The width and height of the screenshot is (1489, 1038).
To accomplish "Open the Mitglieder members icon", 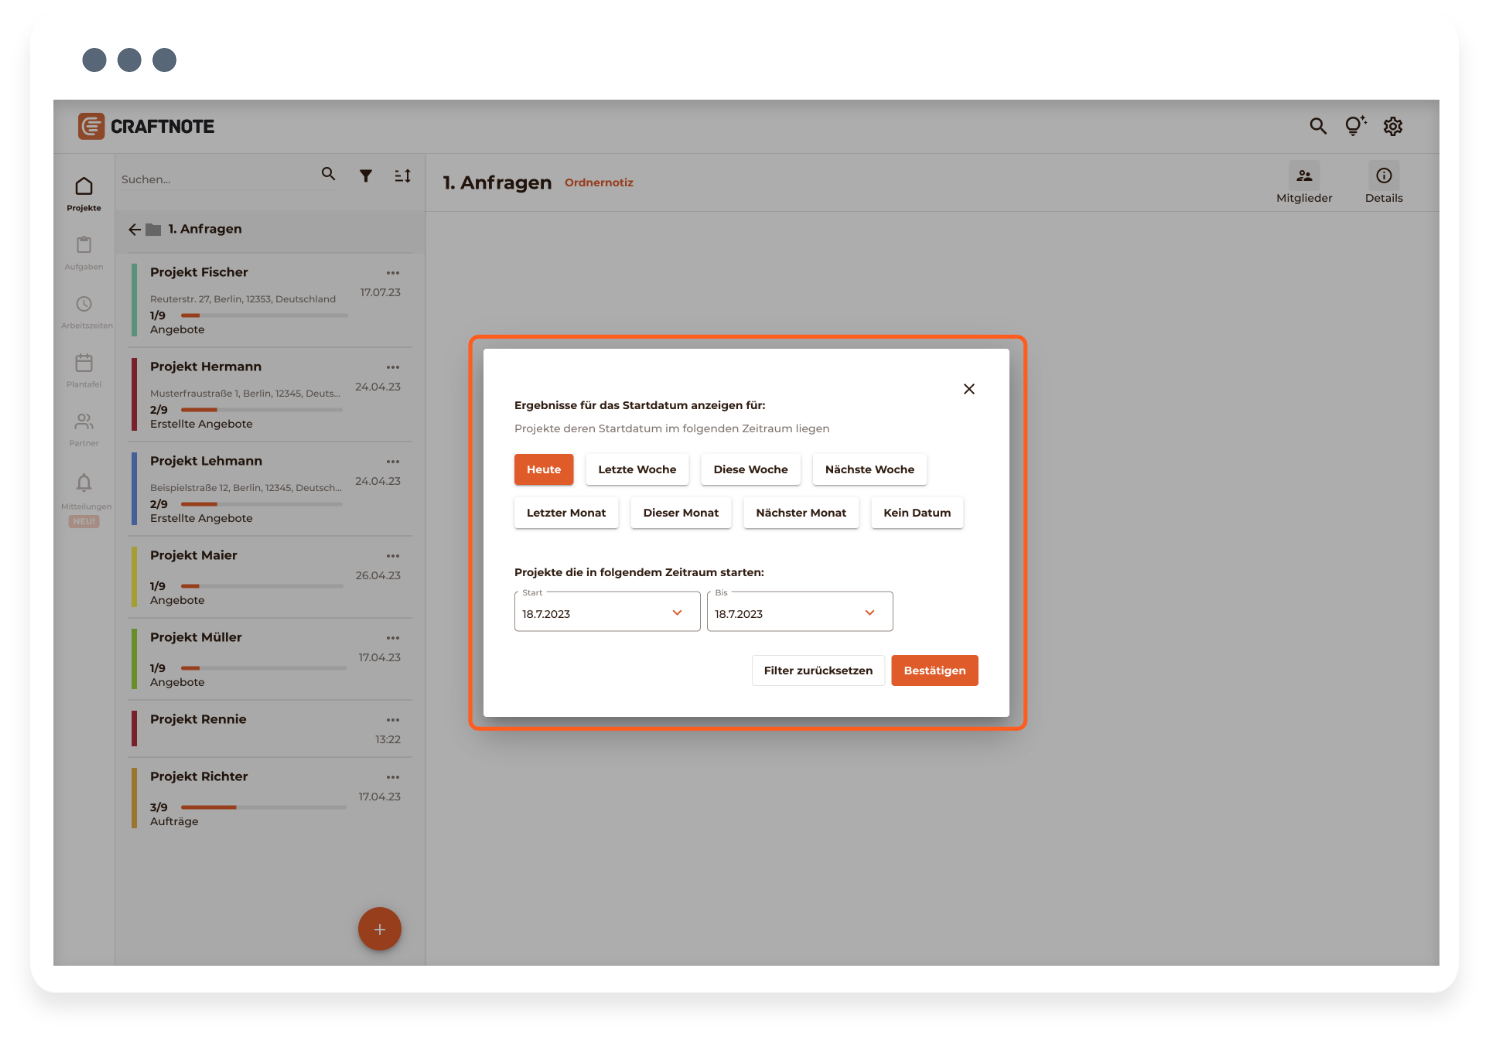I will (1303, 176).
